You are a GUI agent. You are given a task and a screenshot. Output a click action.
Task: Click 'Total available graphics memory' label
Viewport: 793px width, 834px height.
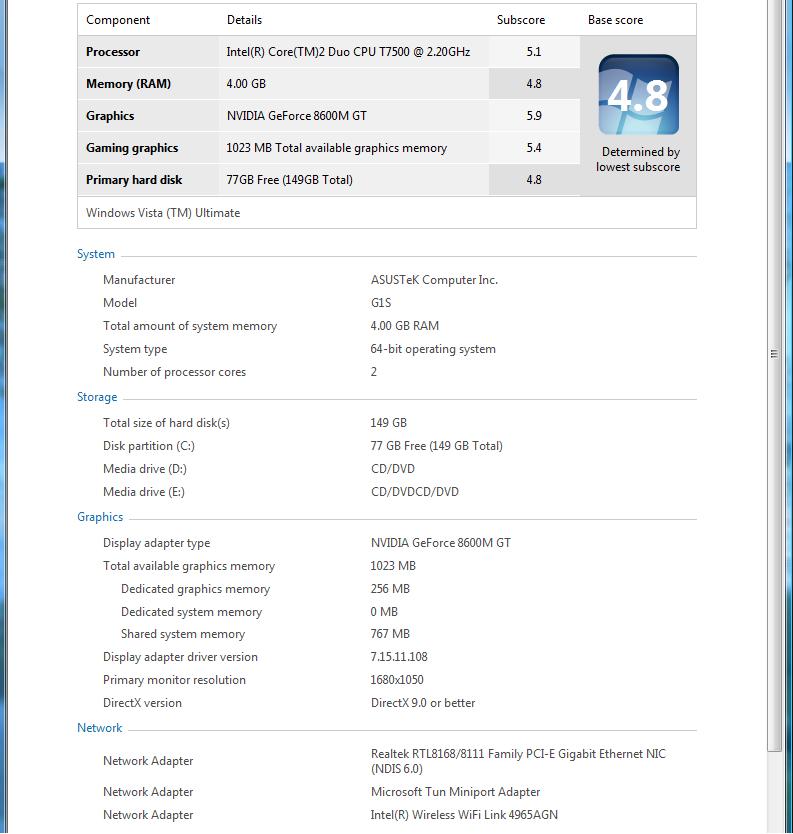tap(189, 566)
